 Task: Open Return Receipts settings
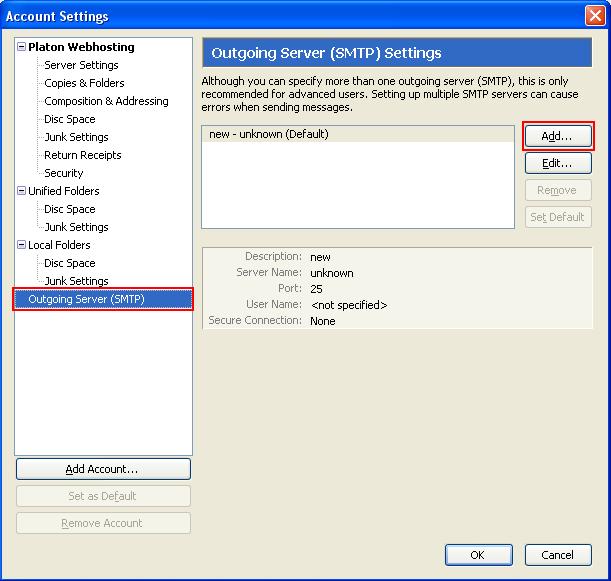[83, 155]
